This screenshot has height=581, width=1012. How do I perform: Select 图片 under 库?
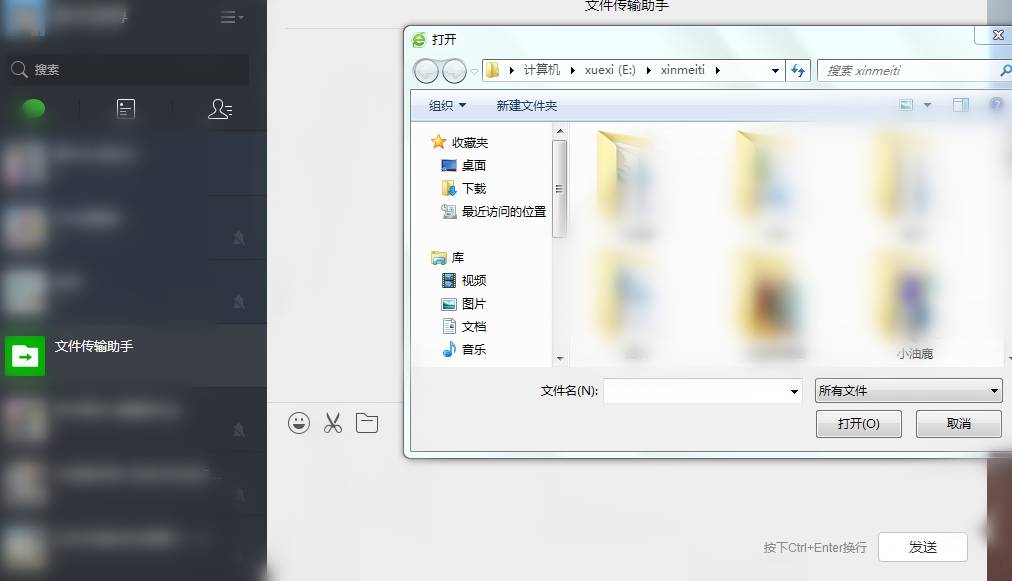pyautogui.click(x=473, y=303)
